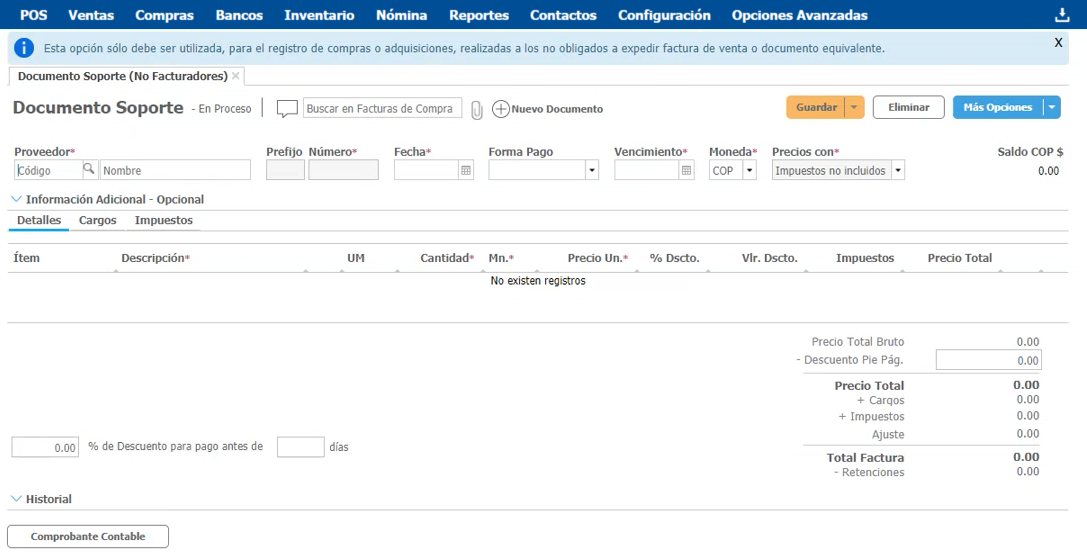Expand the Guardar button arrow options
Image resolution: width=1087 pixels, height=559 pixels.
[x=854, y=108]
